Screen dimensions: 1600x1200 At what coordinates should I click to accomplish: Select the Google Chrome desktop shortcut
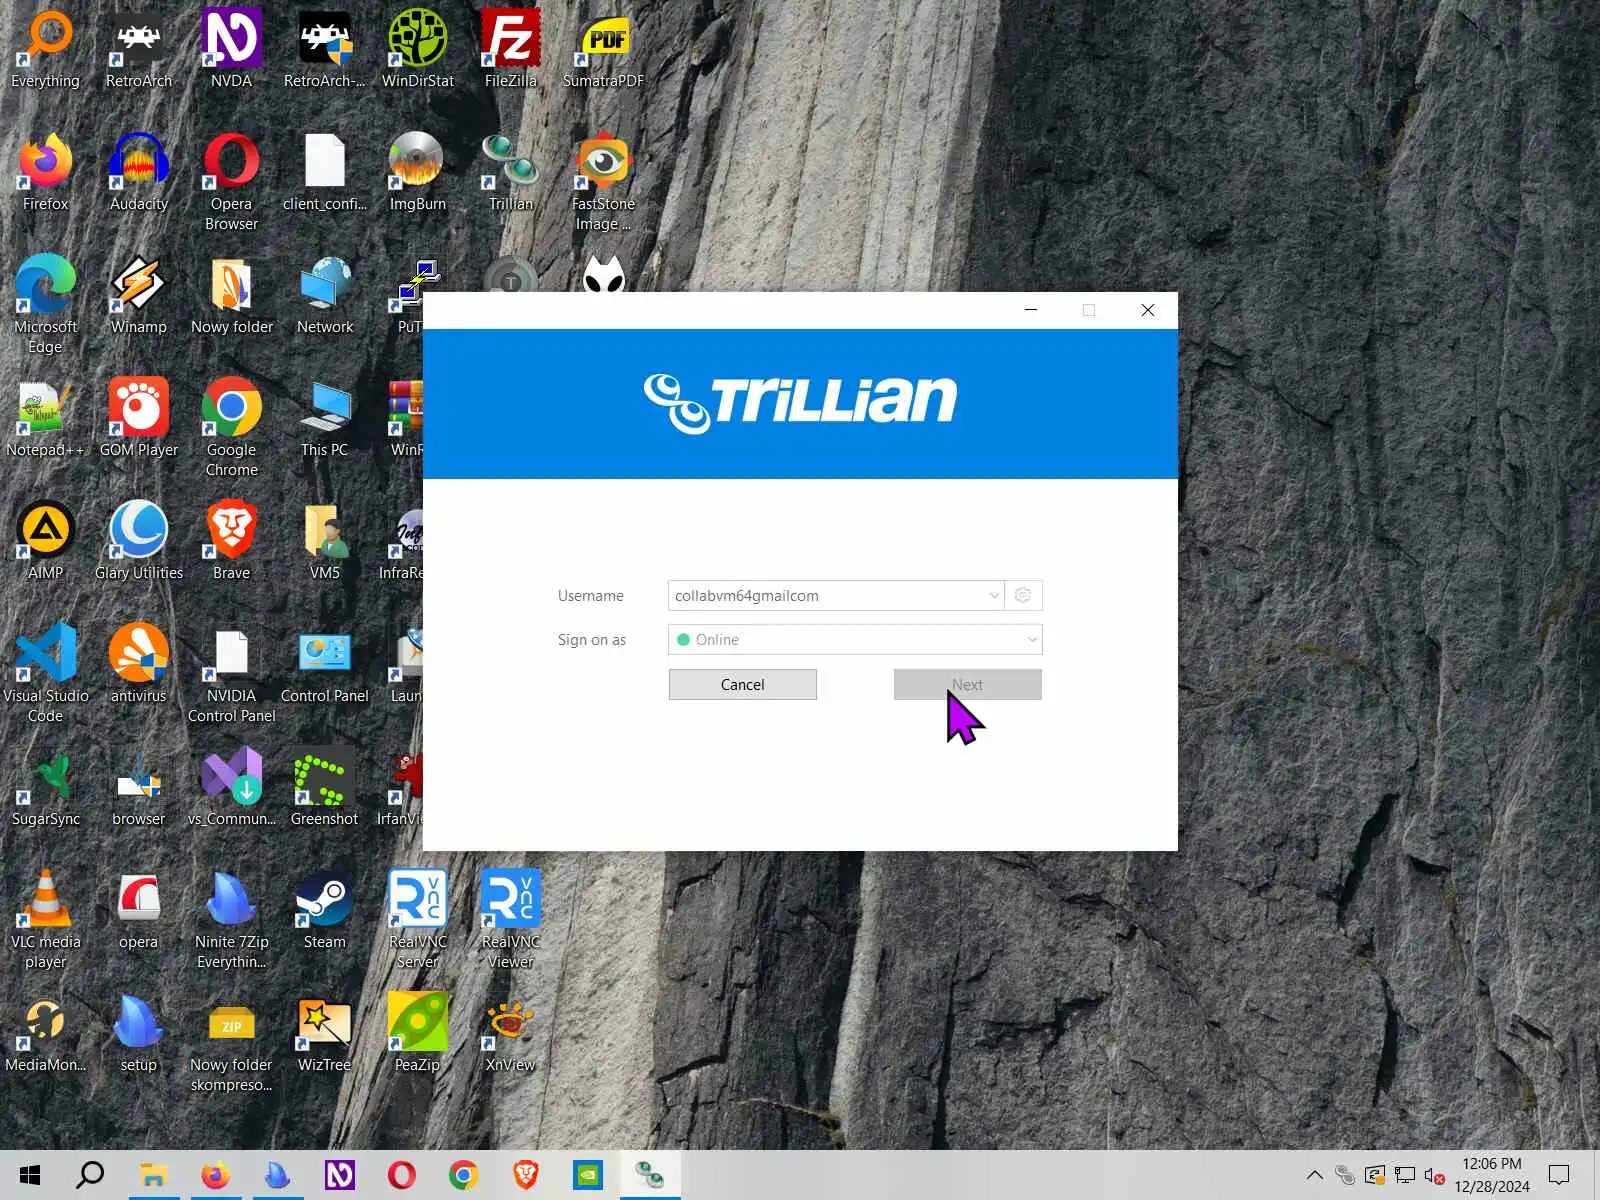[232, 428]
